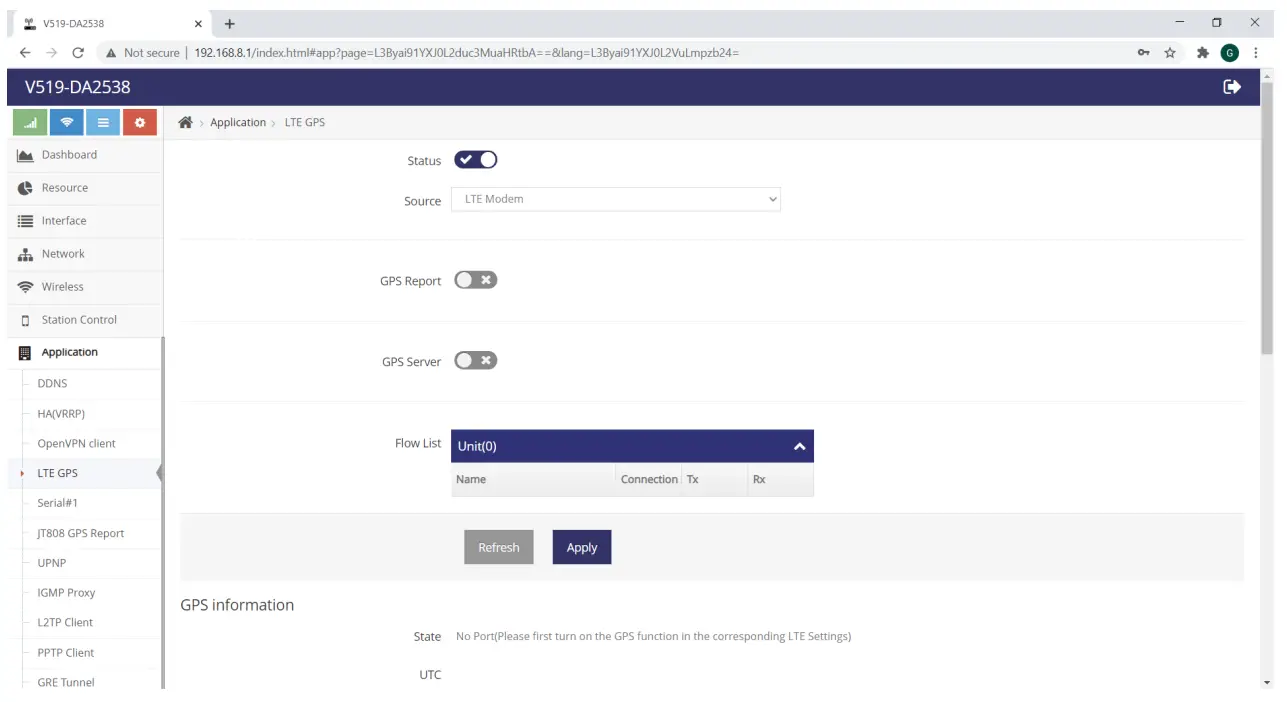
Task: Click the browser forward arrow
Action: coord(52,53)
